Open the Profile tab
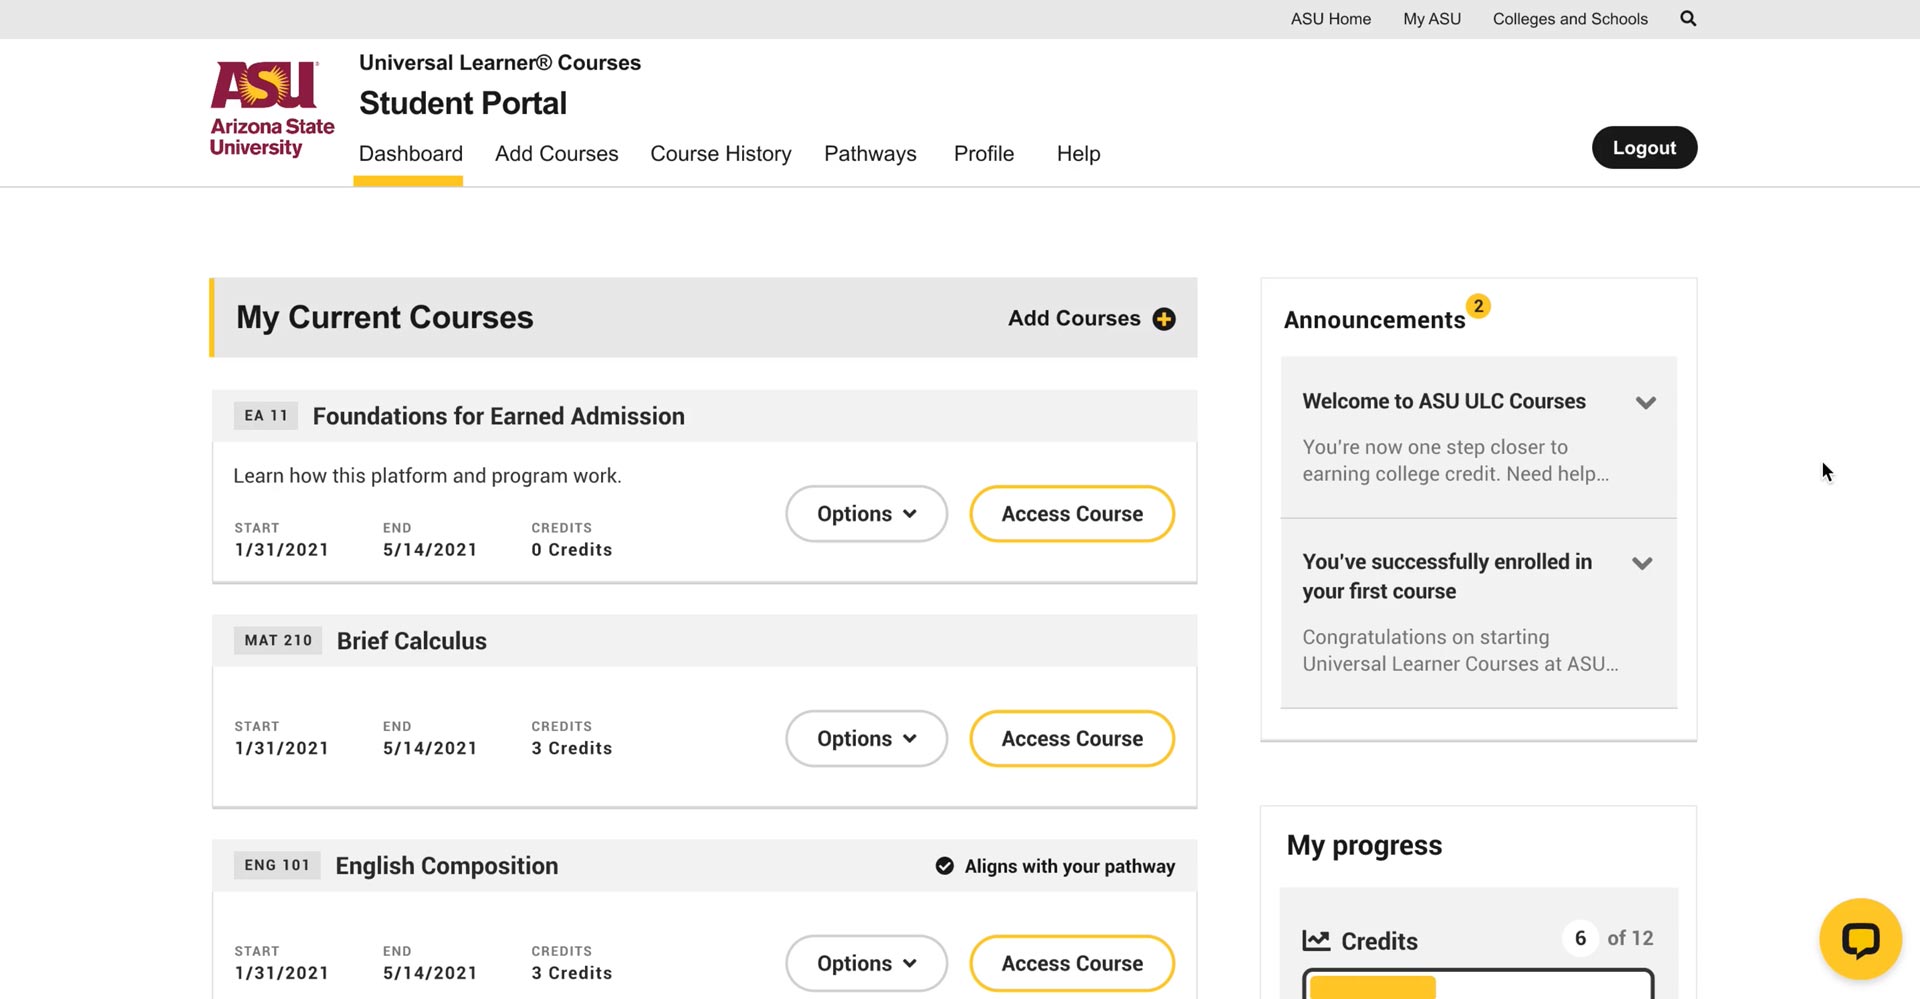The width and height of the screenshot is (1920, 999). 984,154
